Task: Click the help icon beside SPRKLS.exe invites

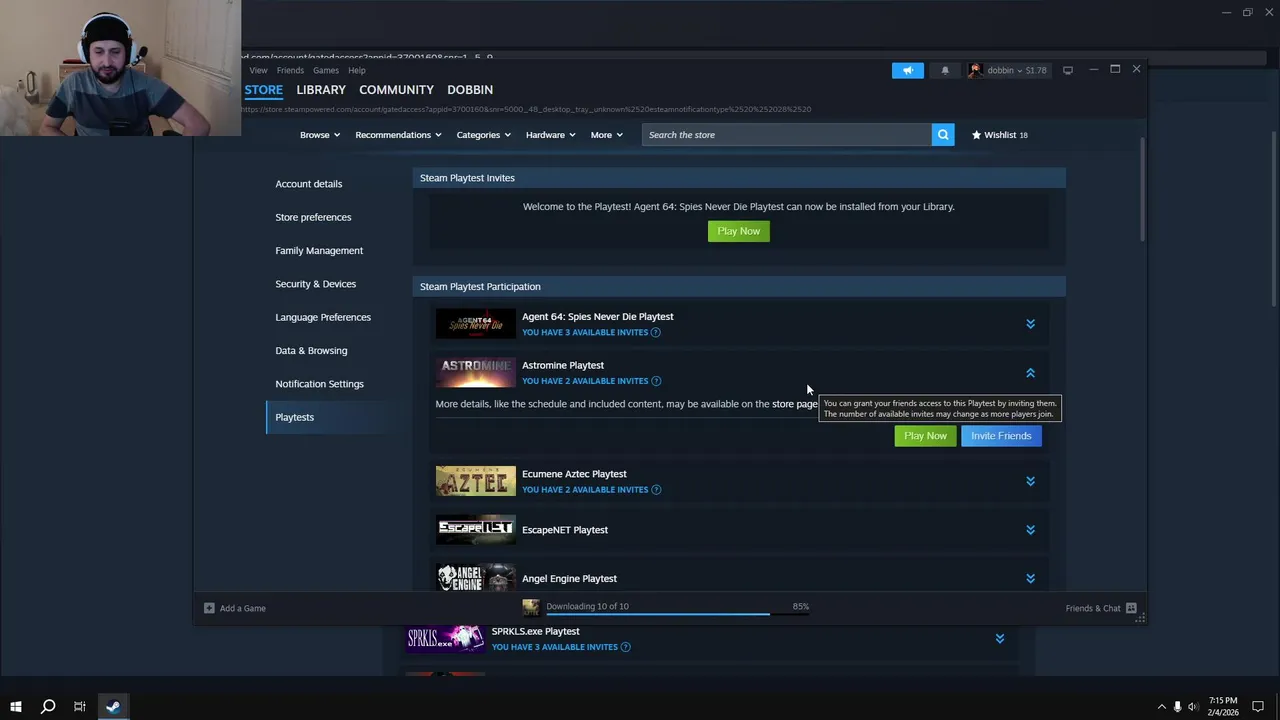Action: 626,647
